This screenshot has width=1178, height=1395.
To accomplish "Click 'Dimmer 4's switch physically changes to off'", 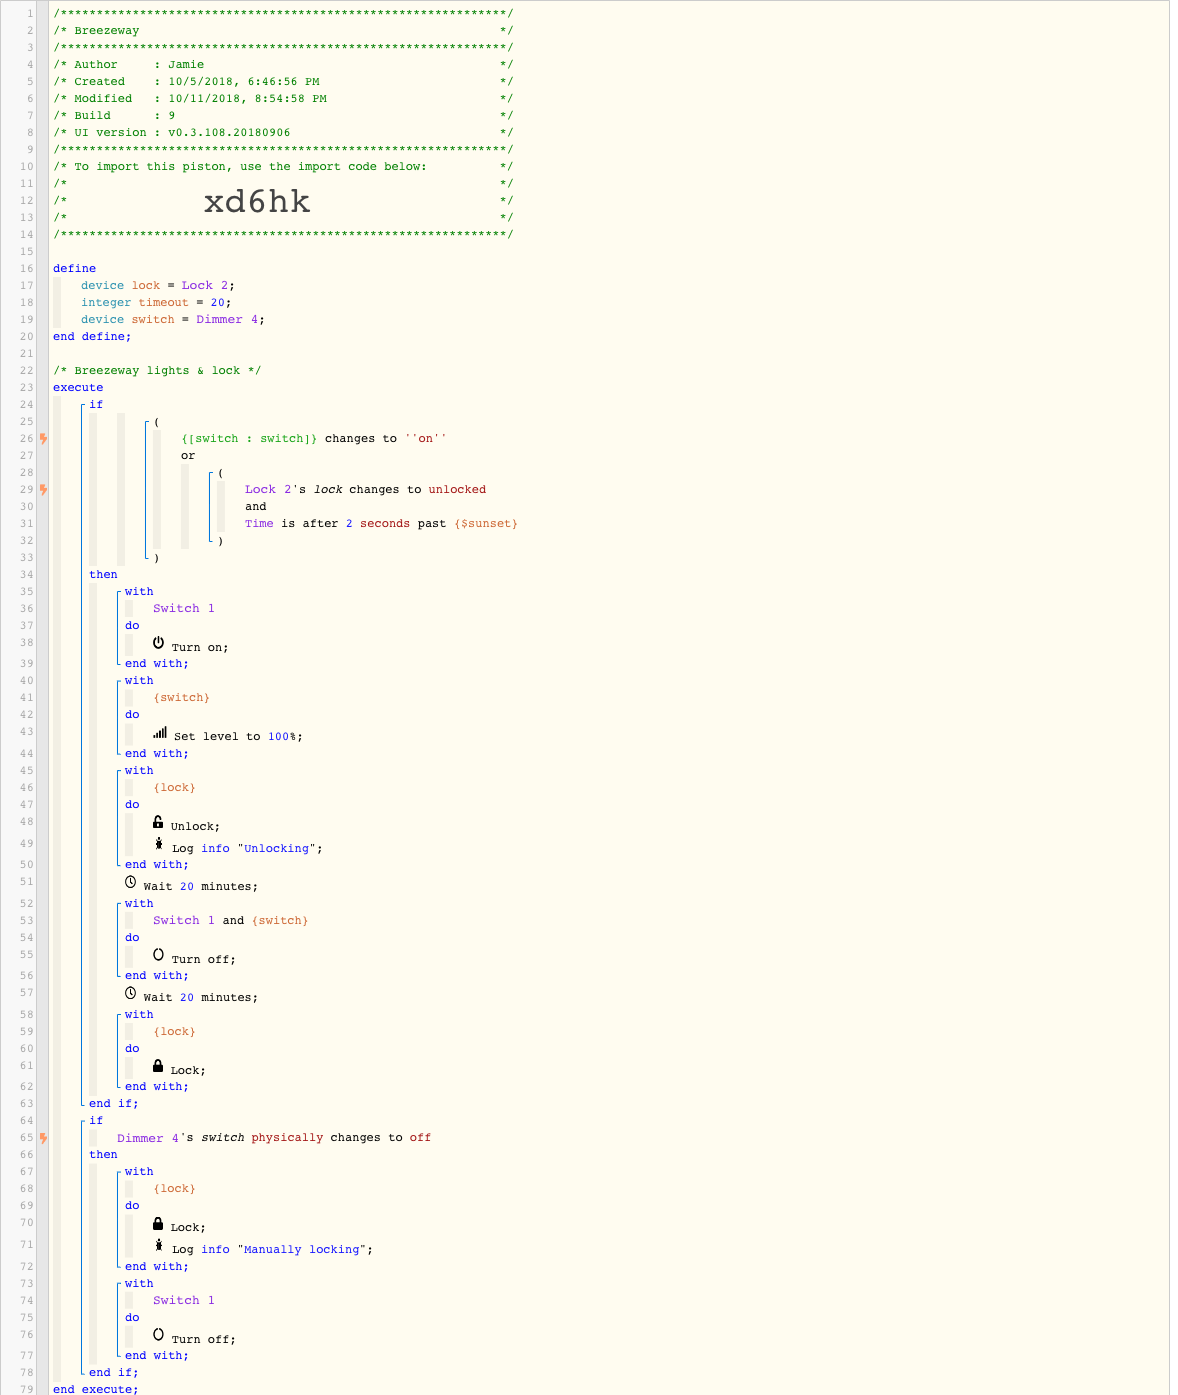I will [274, 1137].
